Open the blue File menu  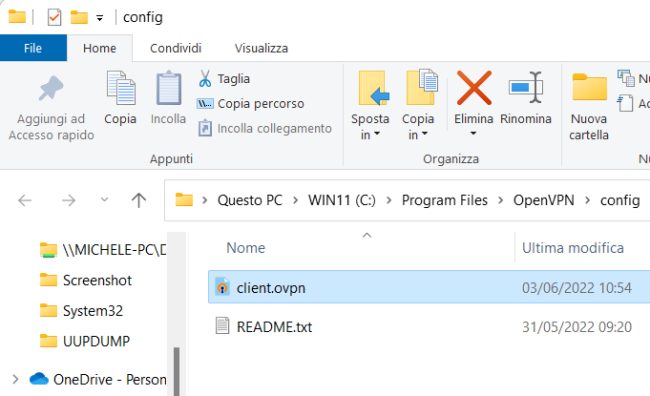pyautogui.click(x=33, y=48)
